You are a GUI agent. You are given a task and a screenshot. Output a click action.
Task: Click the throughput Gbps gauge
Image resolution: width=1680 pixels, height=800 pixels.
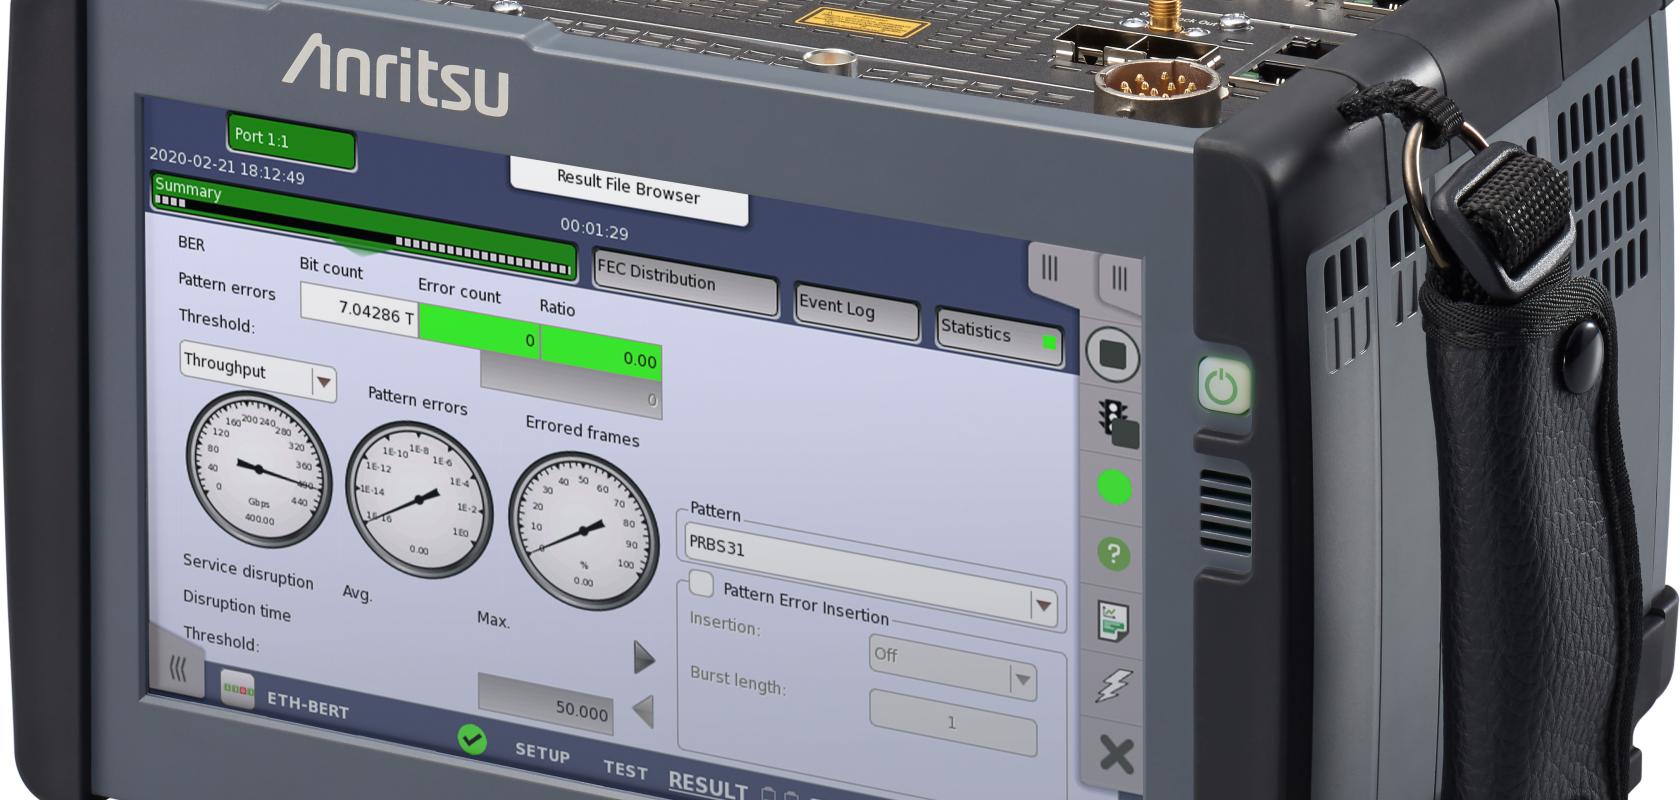coord(258,468)
